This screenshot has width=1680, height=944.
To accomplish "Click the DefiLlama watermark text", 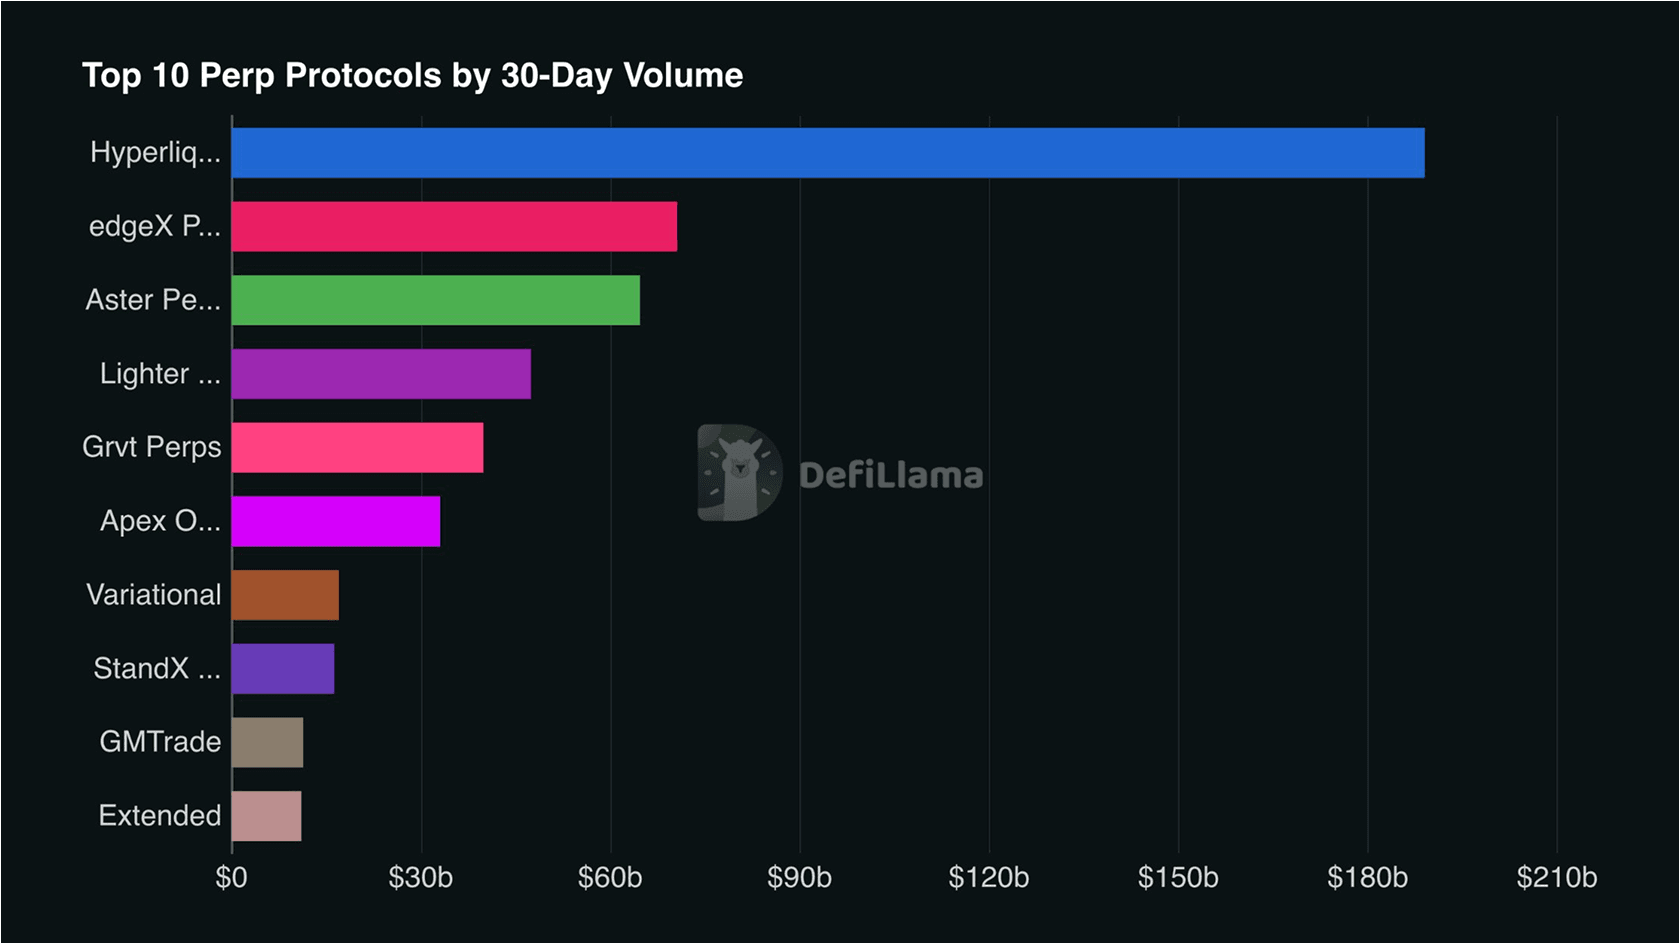I will [x=890, y=475].
